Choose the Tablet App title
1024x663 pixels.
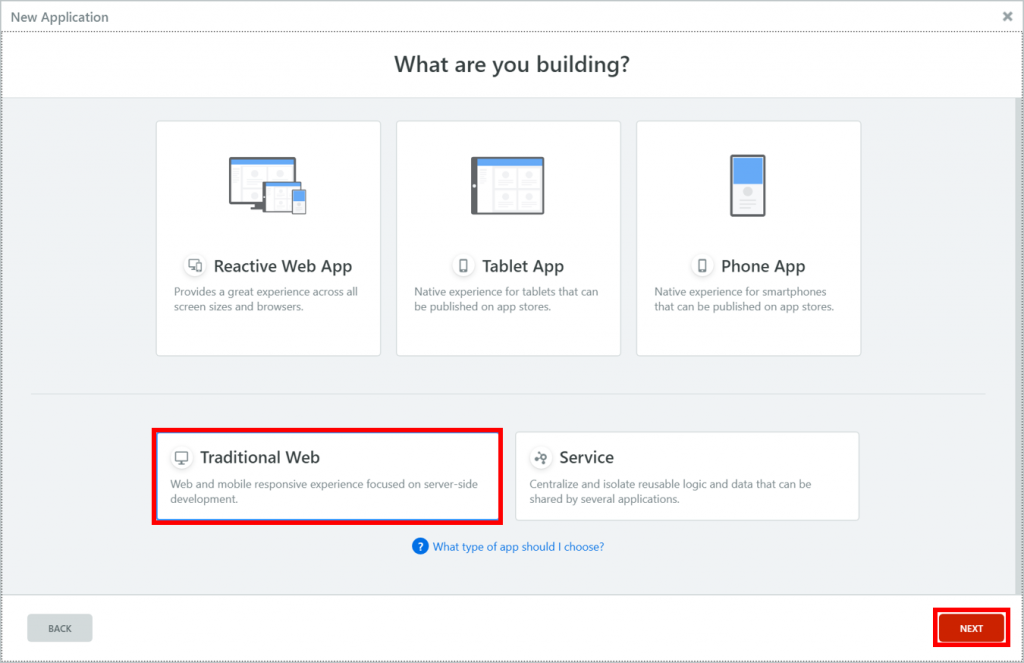pyautogui.click(x=522, y=266)
